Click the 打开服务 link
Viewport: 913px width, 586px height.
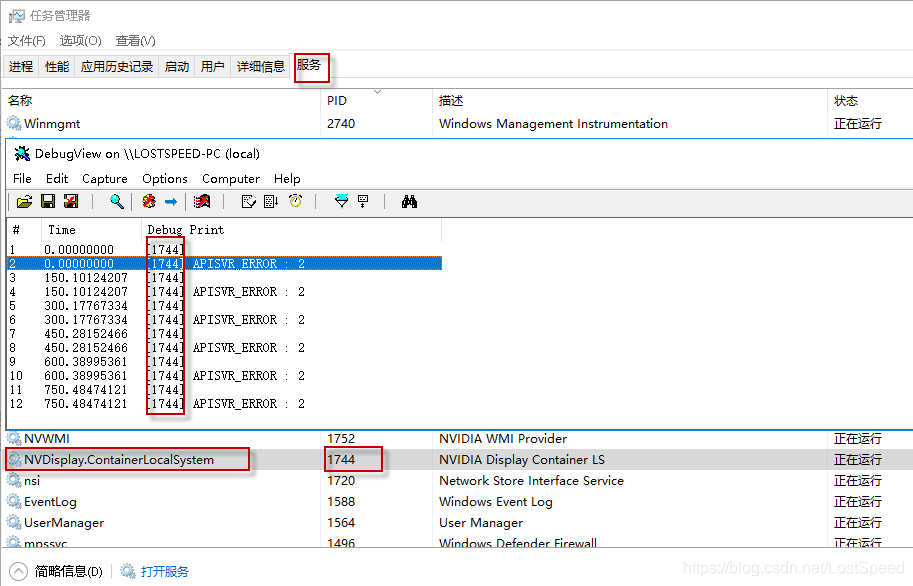point(165,570)
